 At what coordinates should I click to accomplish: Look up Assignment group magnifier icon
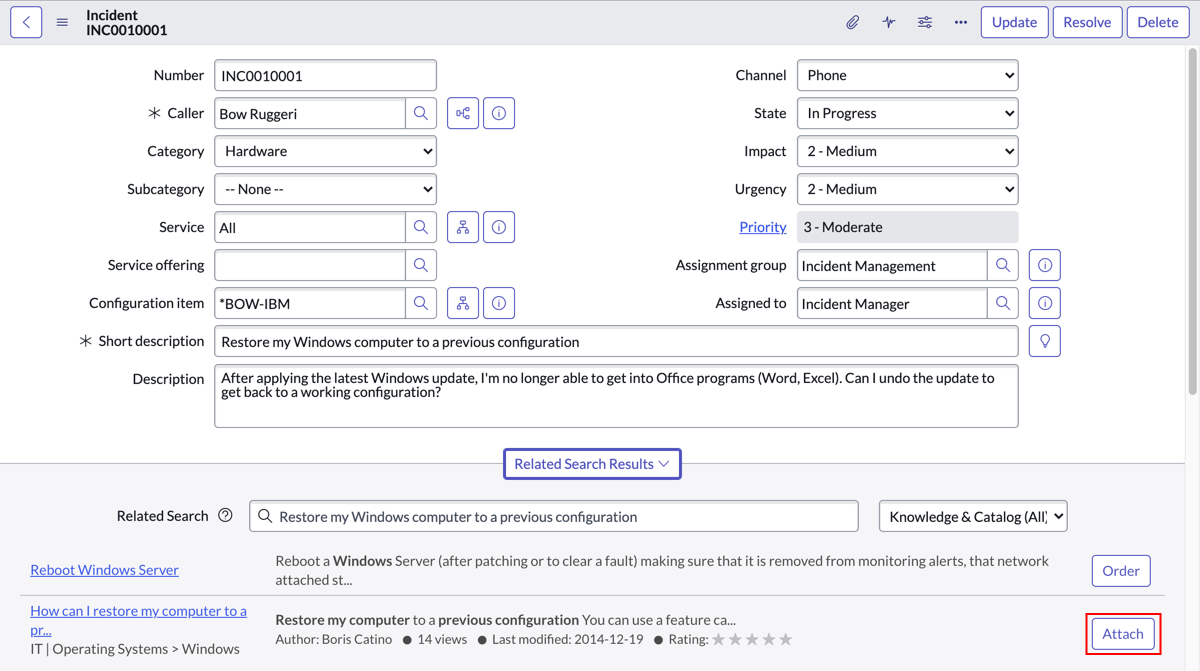[x=1003, y=265]
